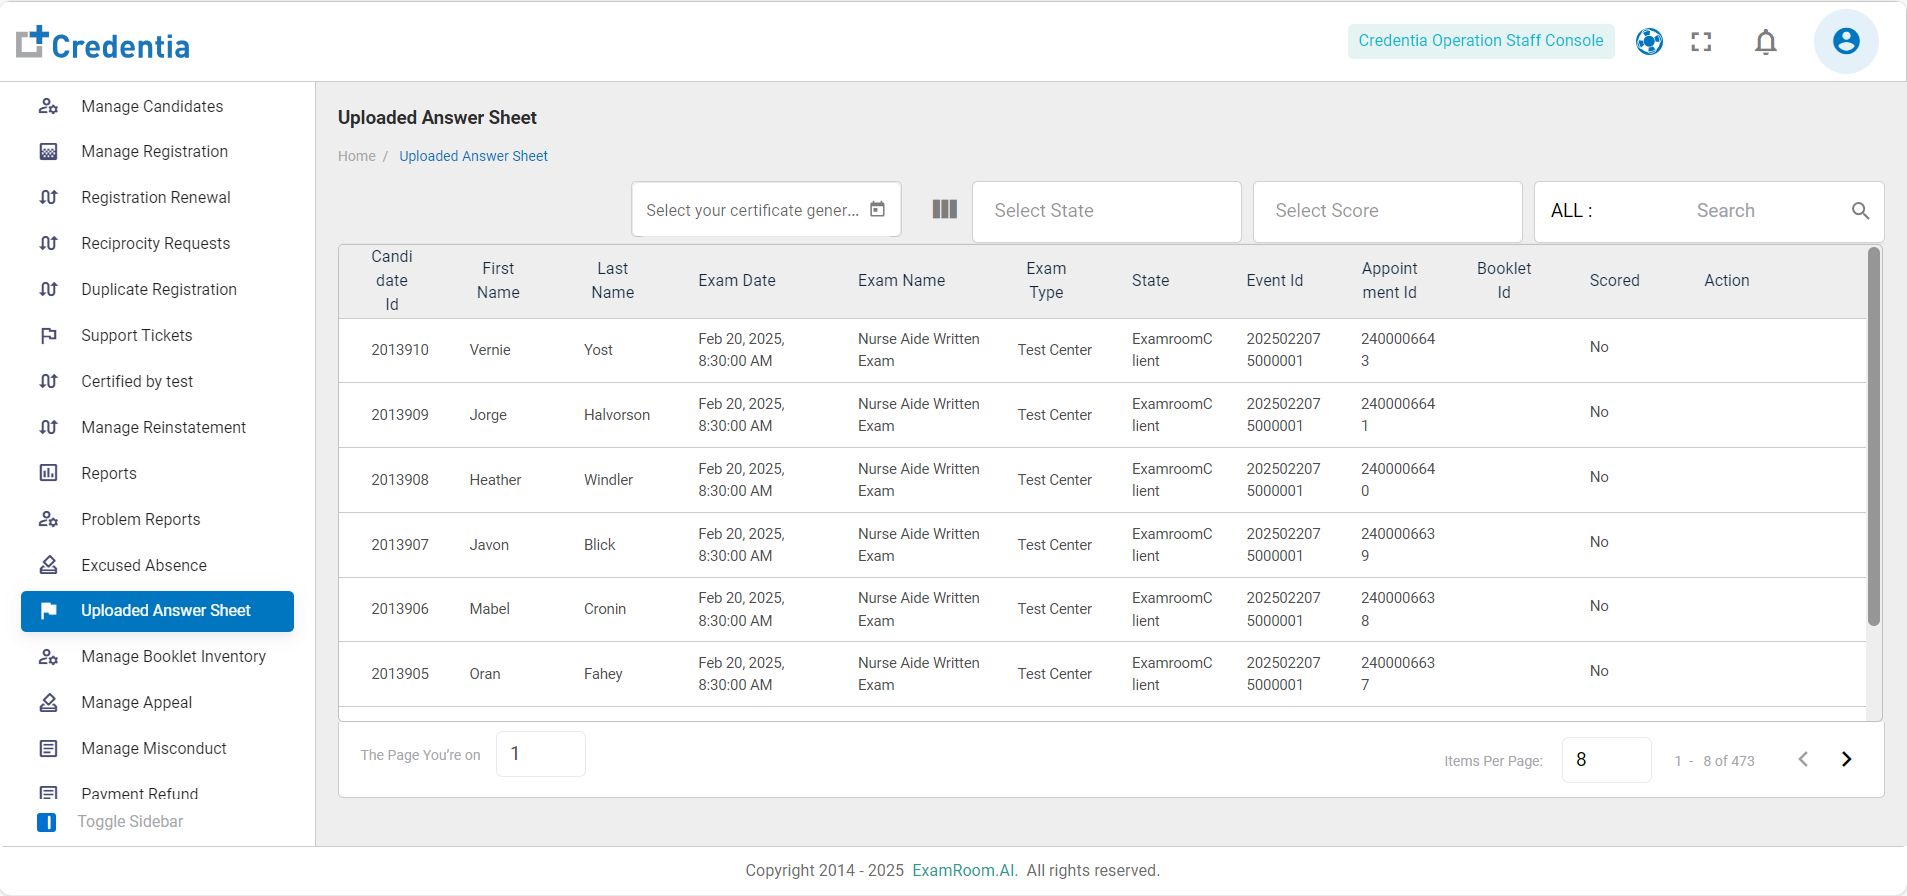Focus the page number input field
The width and height of the screenshot is (1907, 896).
pos(540,754)
